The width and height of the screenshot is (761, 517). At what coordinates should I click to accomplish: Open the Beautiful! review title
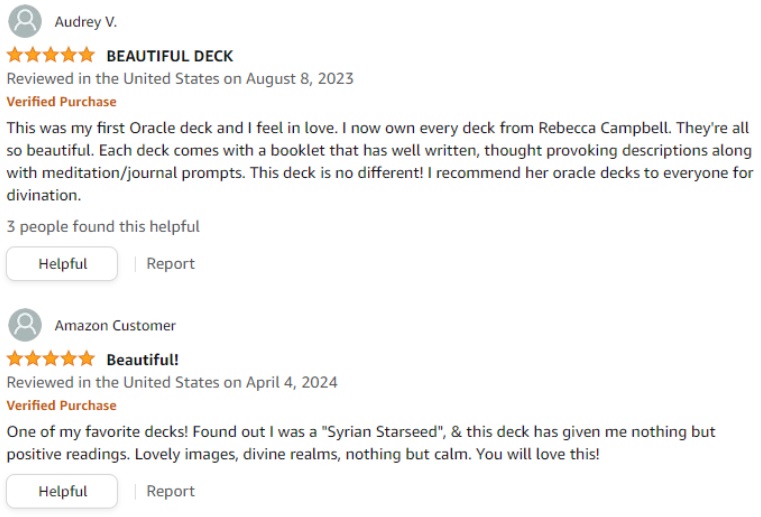click(x=143, y=360)
